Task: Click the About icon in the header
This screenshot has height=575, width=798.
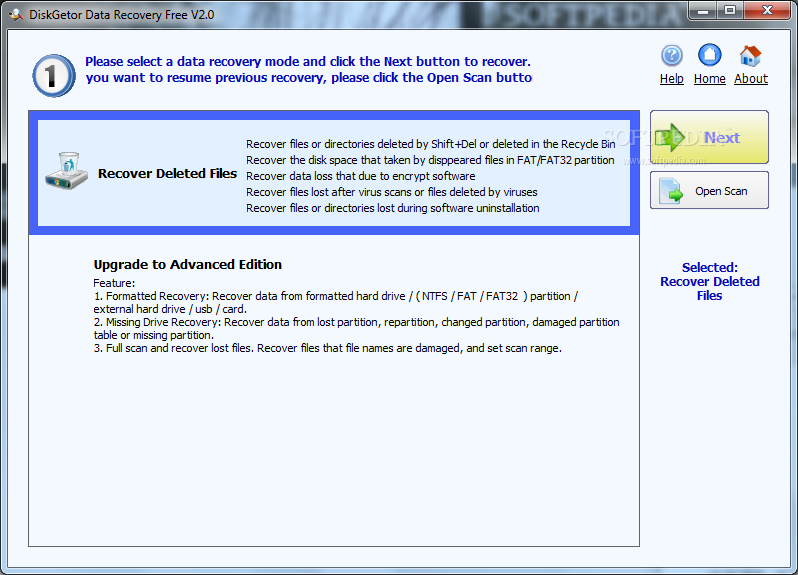Action: [x=750, y=55]
